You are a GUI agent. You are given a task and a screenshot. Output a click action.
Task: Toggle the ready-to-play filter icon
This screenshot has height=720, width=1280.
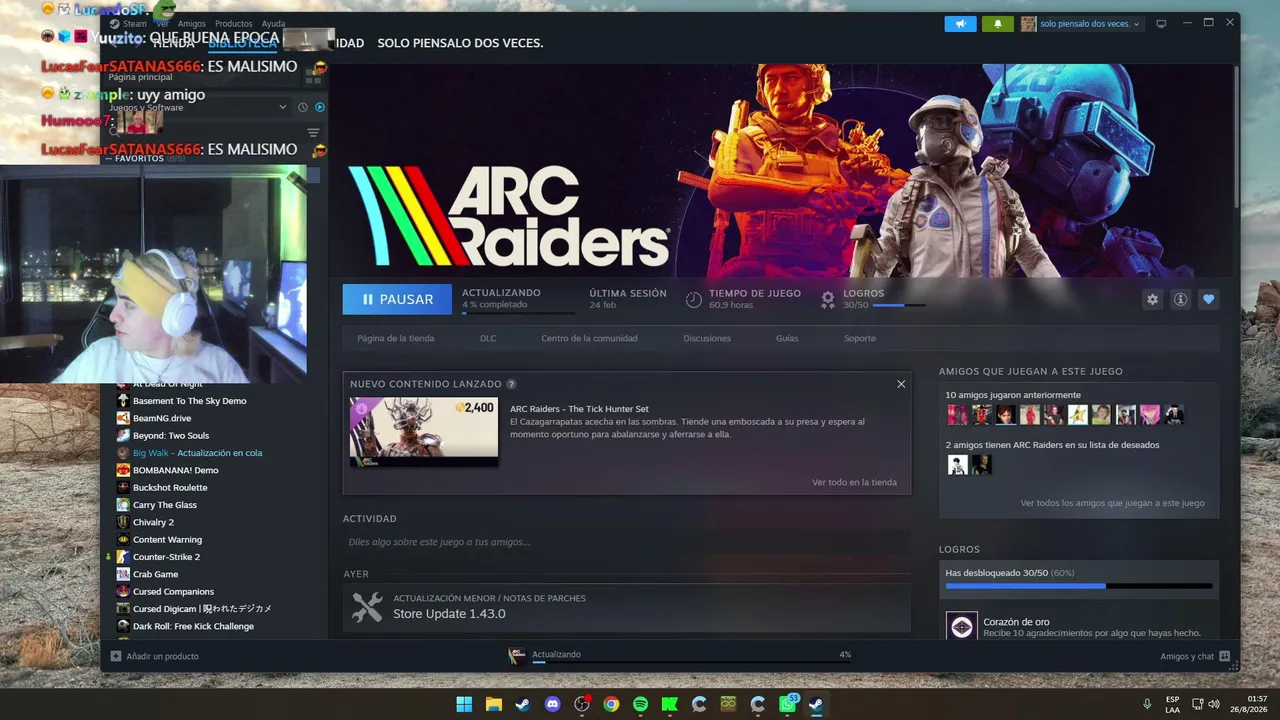tap(320, 107)
